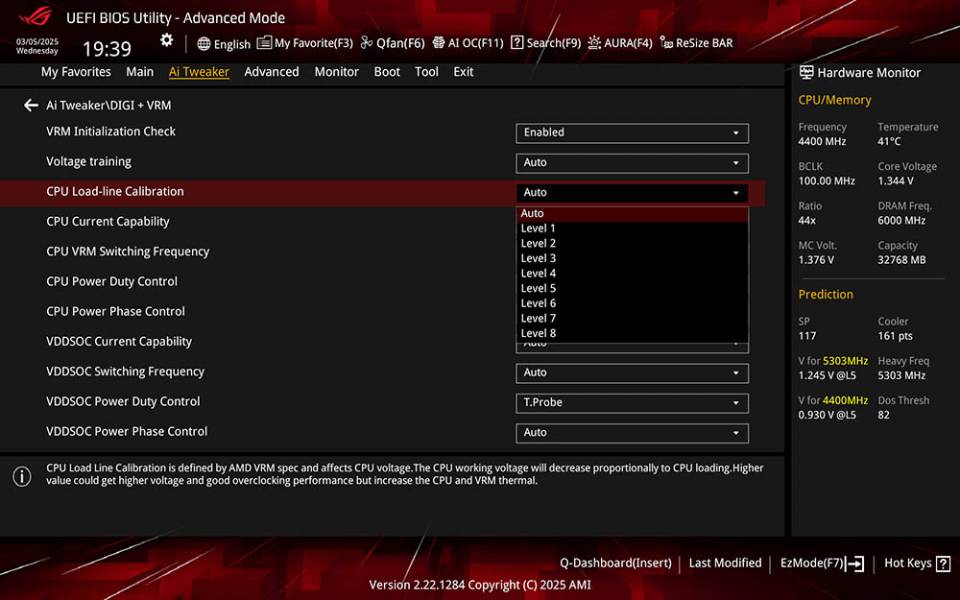Click the My Favorite list icon
Image resolution: width=960 pixels, height=600 pixels.
(264, 42)
